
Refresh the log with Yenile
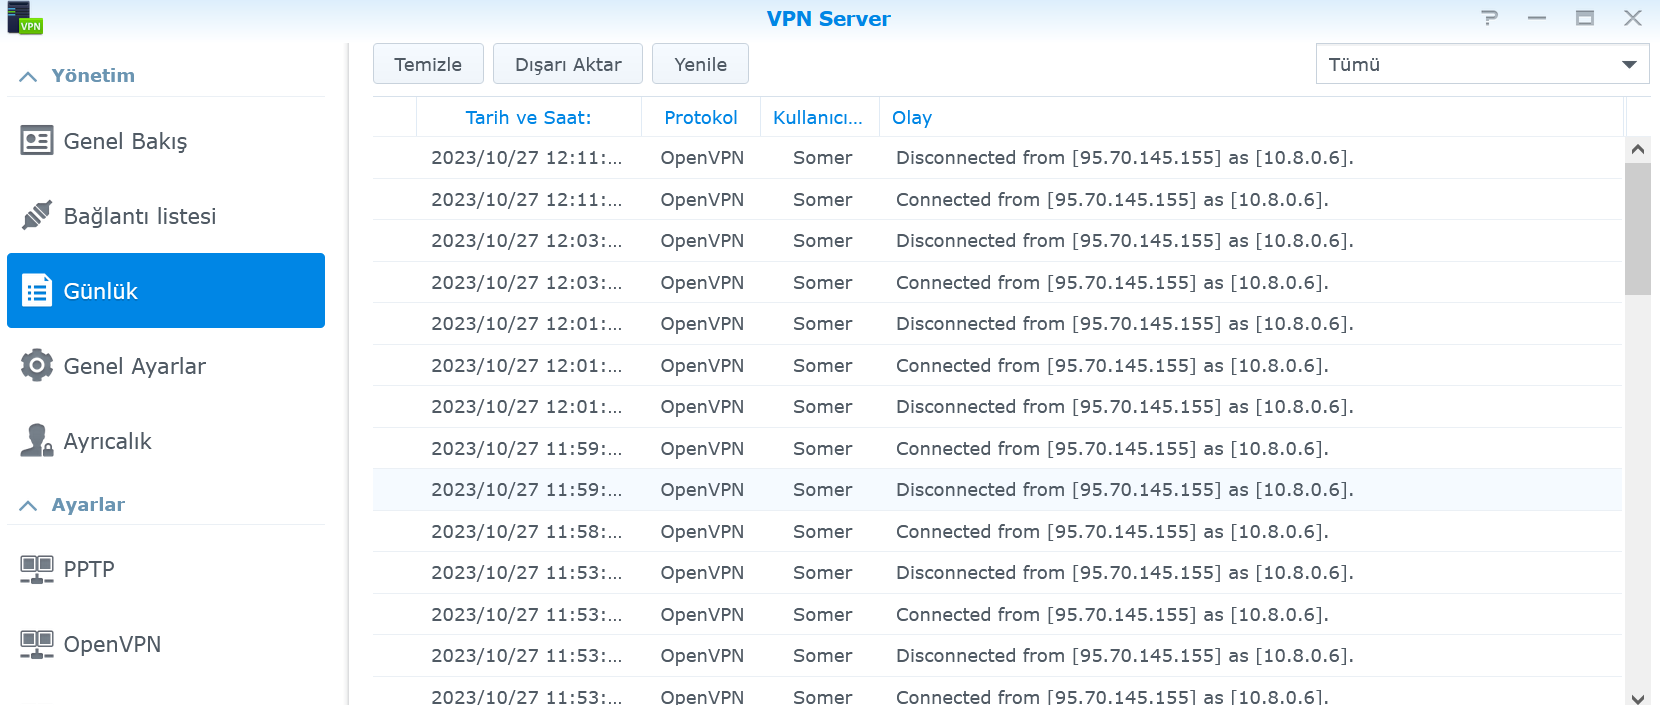click(700, 64)
